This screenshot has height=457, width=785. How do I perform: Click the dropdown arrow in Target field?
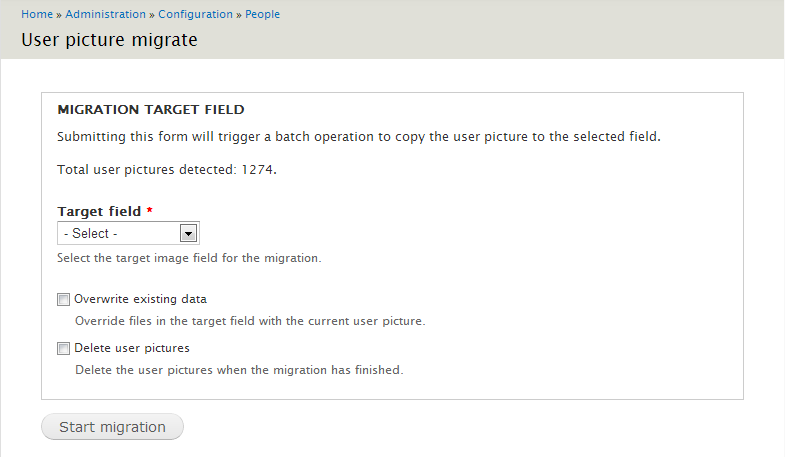click(188, 233)
